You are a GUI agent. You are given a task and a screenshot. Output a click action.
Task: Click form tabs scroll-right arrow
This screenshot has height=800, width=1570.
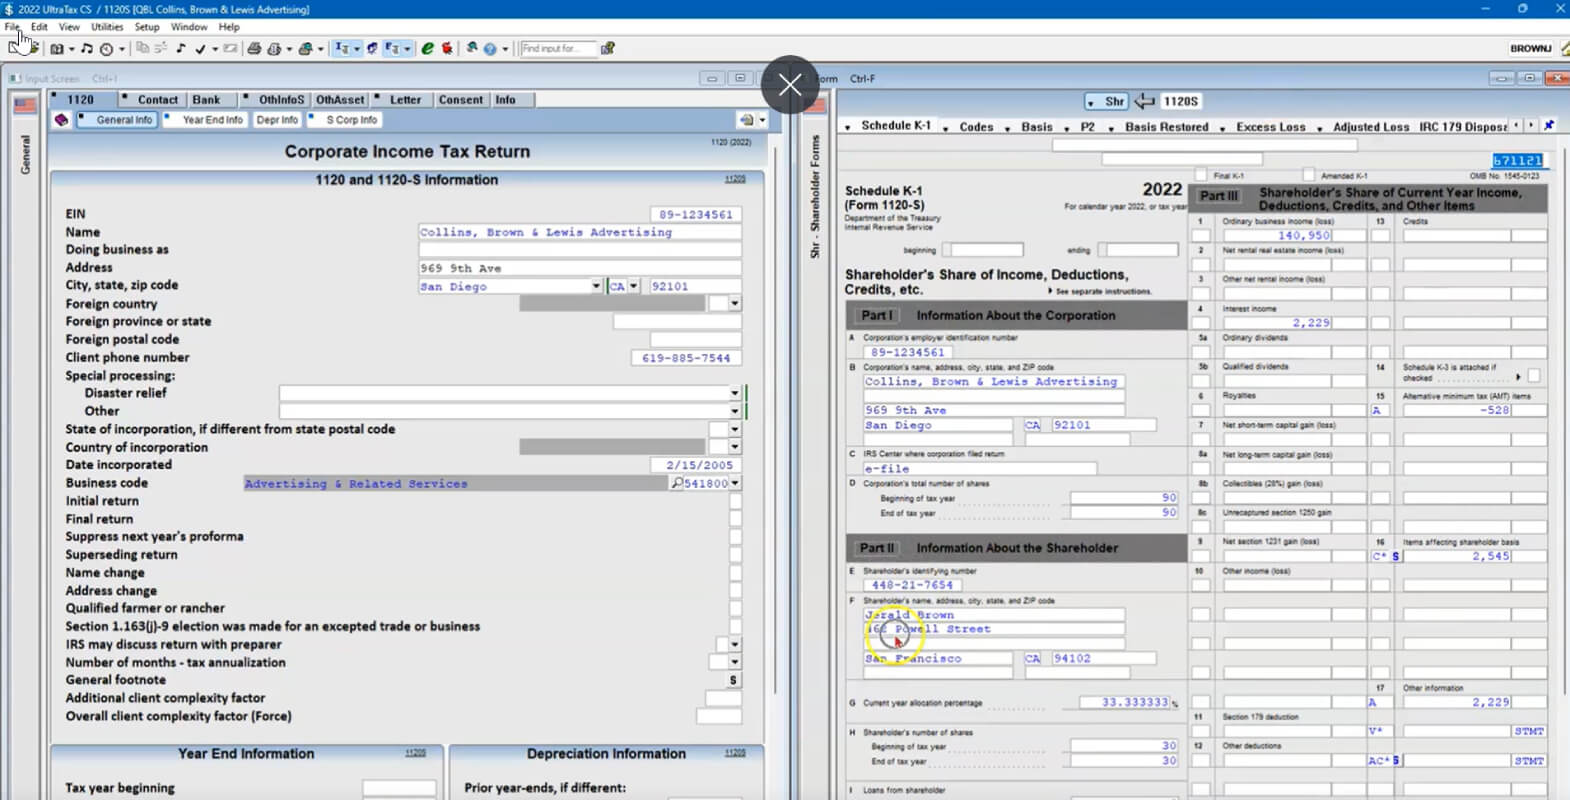coord(1530,126)
